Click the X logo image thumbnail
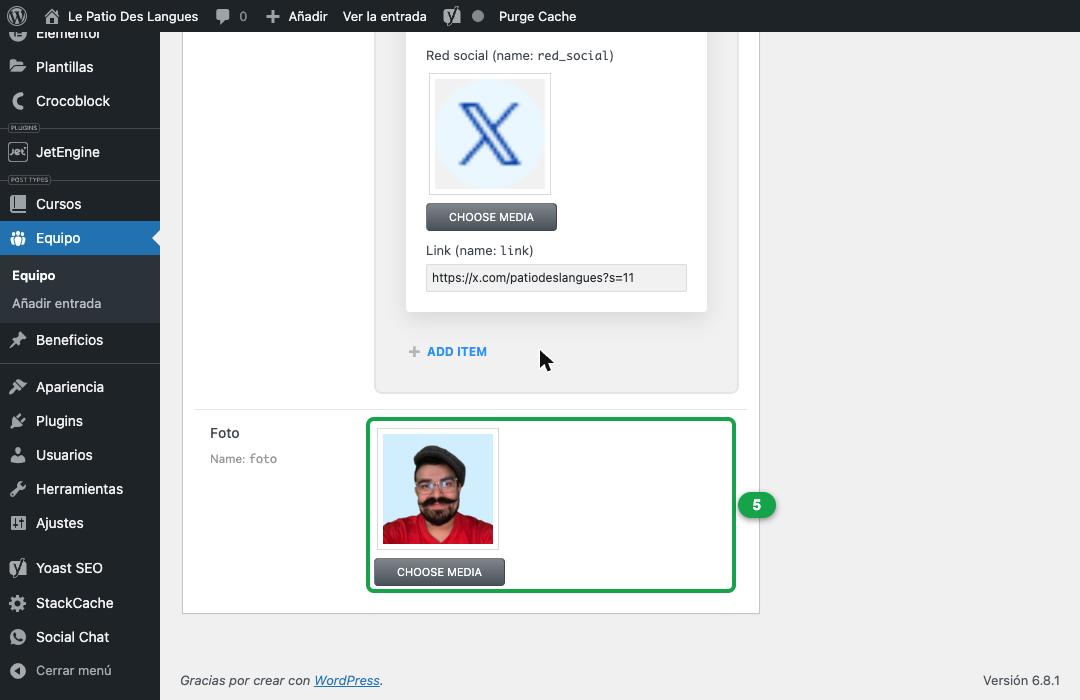The width and height of the screenshot is (1080, 700). (x=490, y=134)
